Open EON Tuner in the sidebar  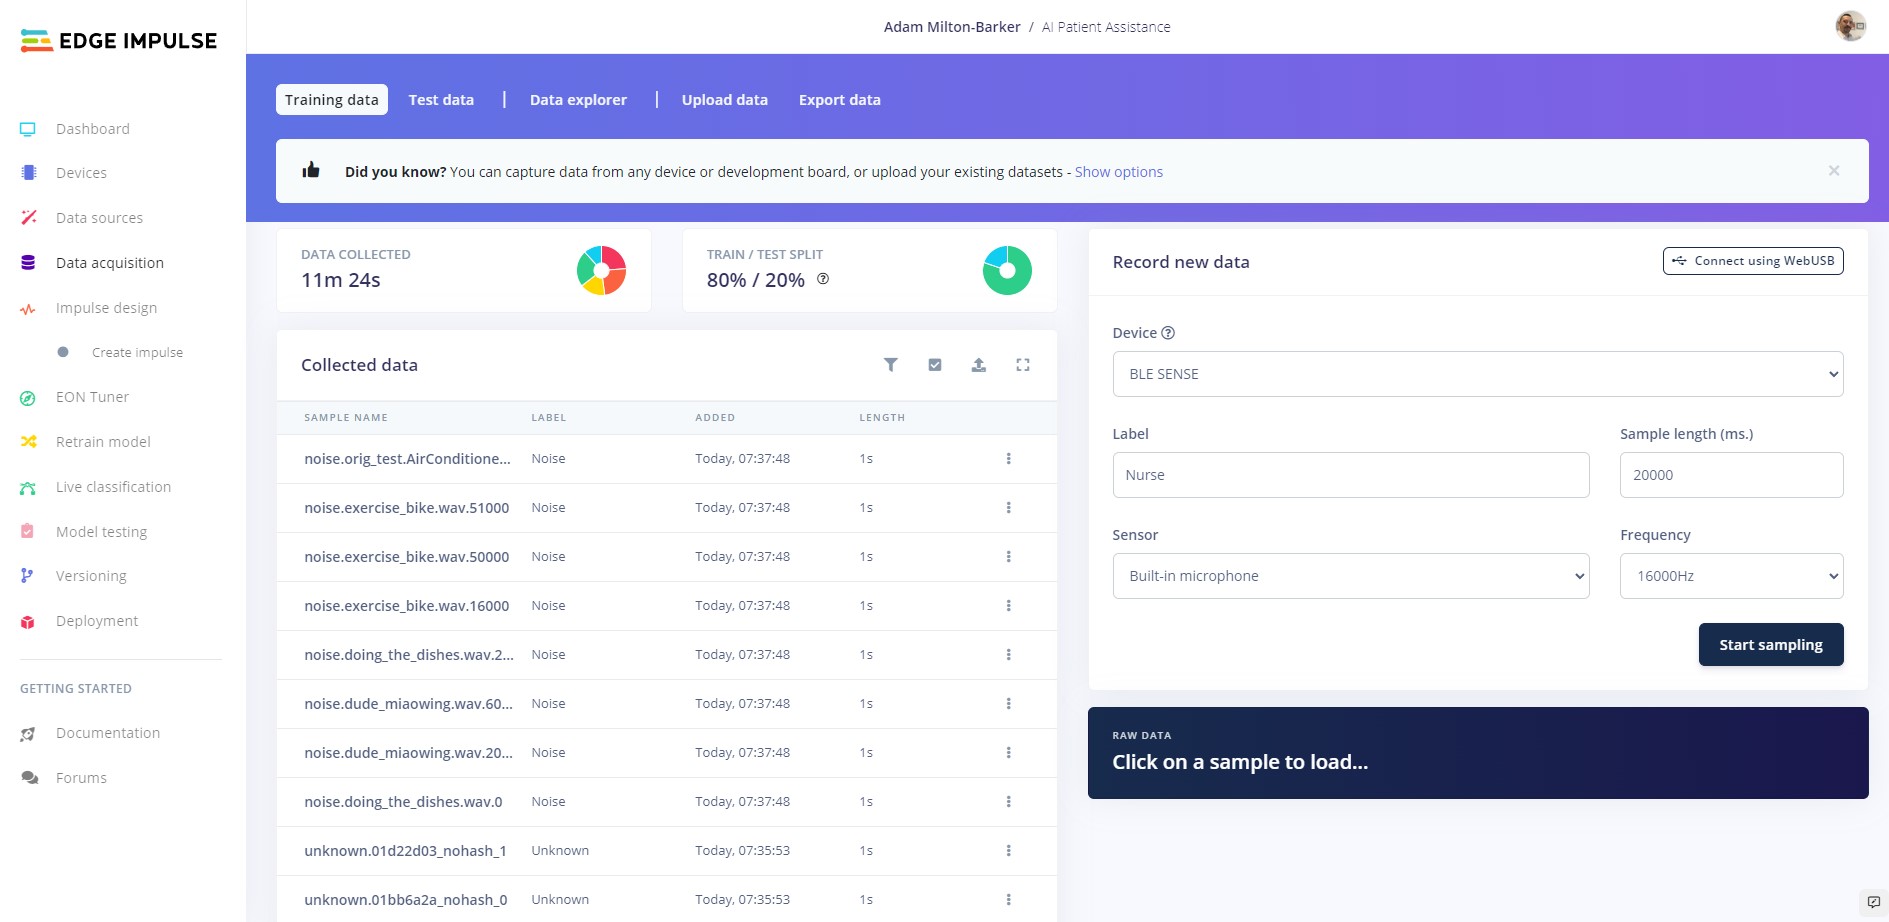click(92, 397)
